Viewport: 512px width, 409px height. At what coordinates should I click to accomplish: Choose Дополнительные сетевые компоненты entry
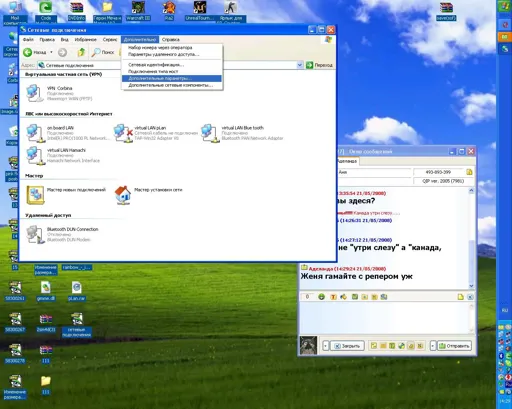(x=172, y=85)
